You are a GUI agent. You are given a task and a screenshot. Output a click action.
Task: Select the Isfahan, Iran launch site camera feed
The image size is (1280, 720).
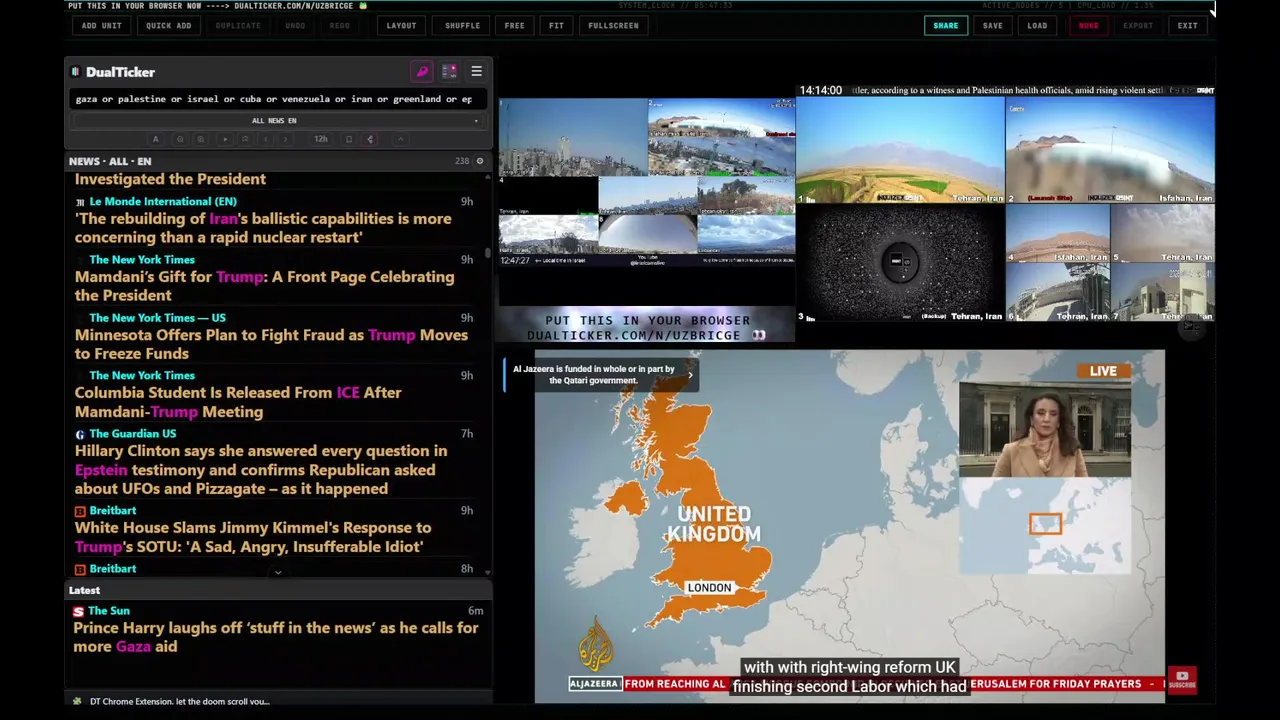pyautogui.click(x=1110, y=151)
